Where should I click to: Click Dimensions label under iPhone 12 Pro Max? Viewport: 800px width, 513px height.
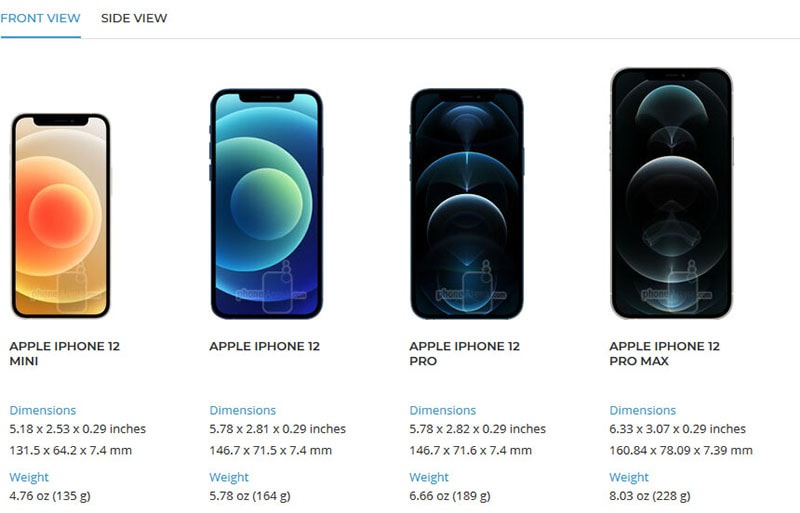643,410
